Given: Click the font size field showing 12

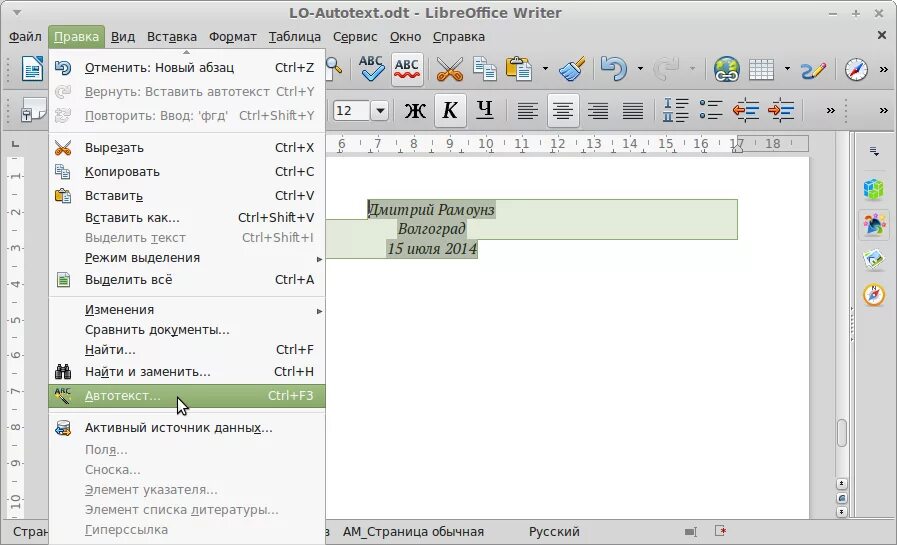Looking at the screenshot, I should coord(351,110).
